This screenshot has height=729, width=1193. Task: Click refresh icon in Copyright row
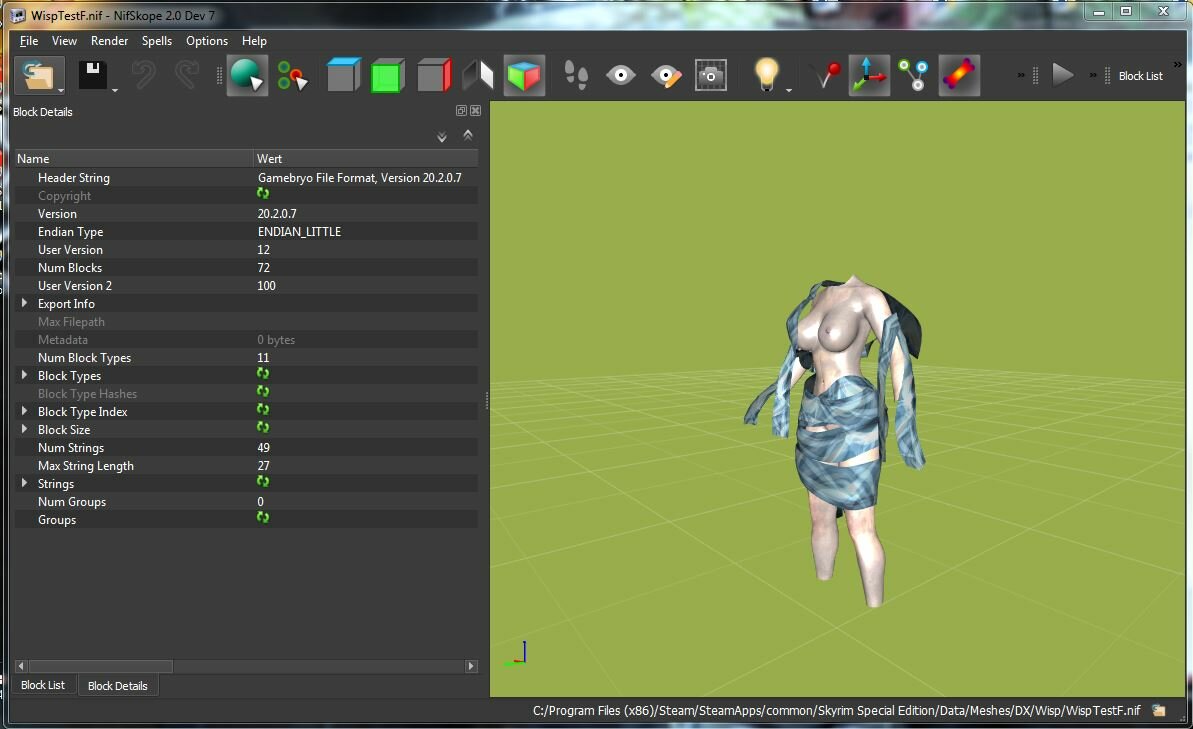click(x=263, y=194)
